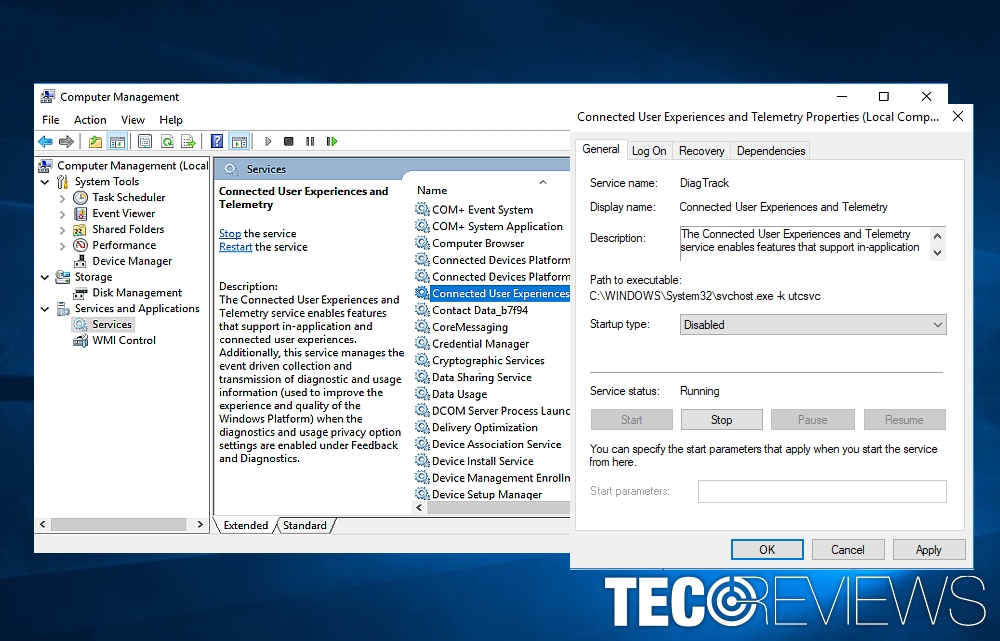Open Help from the question mark icon
Viewport: 1000px width, 641px height.
point(217,142)
